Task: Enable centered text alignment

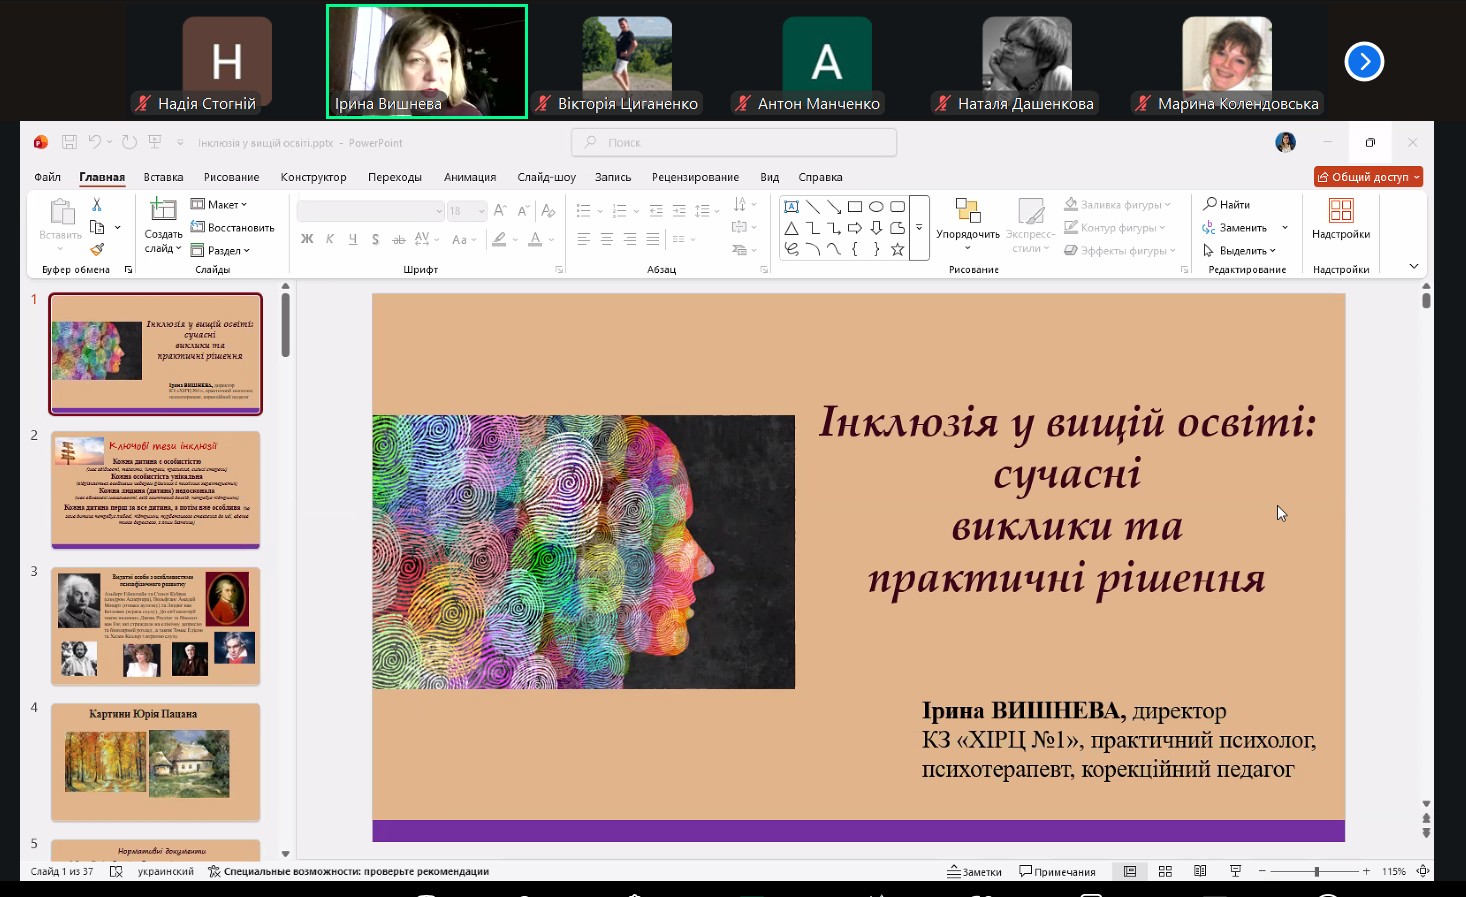Action: coord(606,238)
